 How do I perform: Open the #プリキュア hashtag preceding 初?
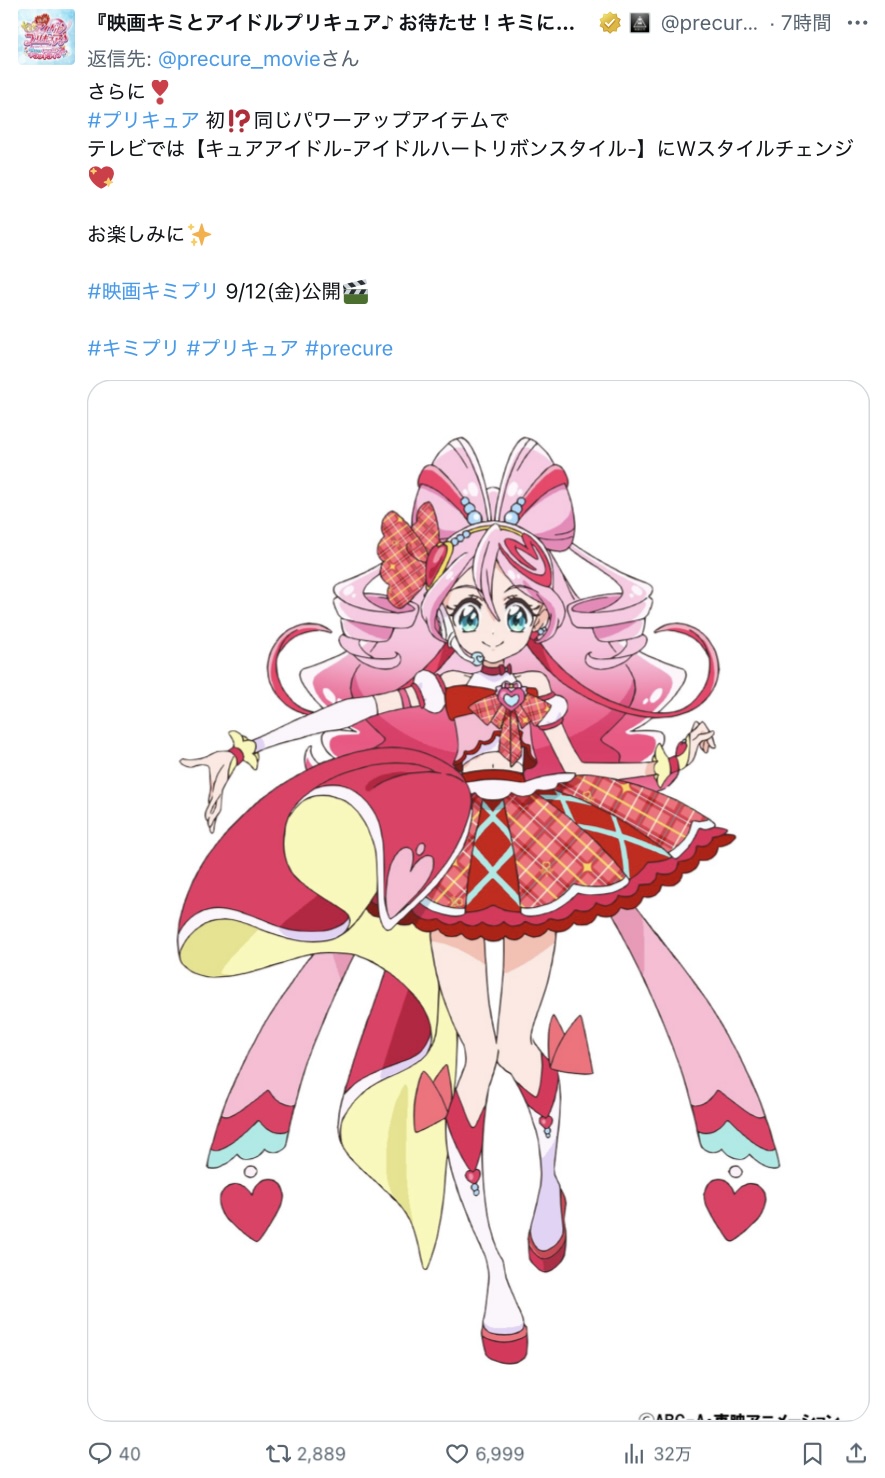(x=143, y=120)
